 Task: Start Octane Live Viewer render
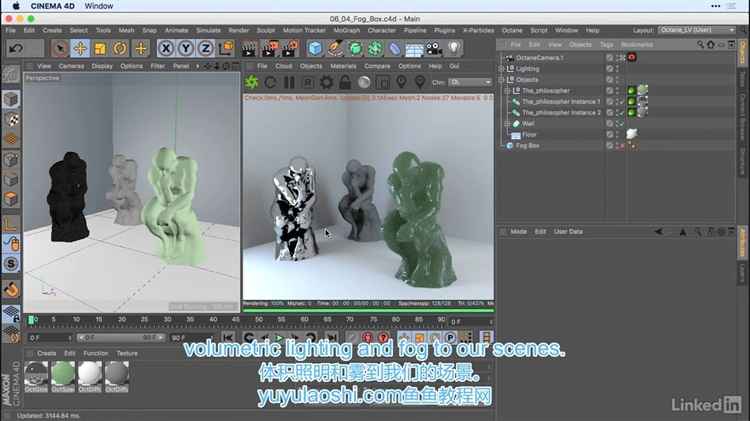[x=252, y=82]
